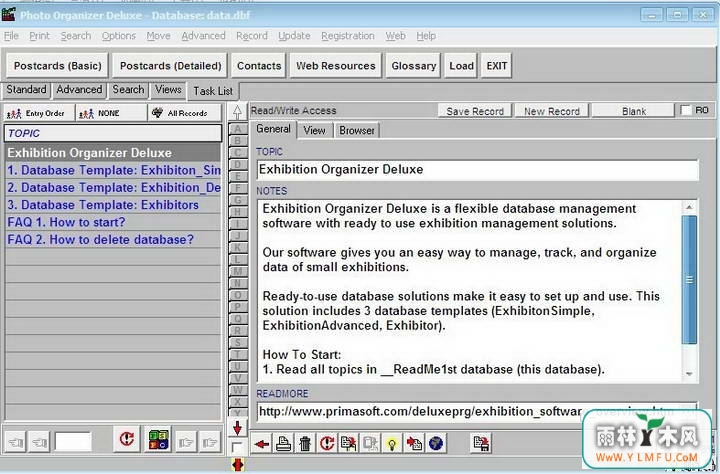Click the white up arrow above the alphabet index

pyautogui.click(x=237, y=112)
